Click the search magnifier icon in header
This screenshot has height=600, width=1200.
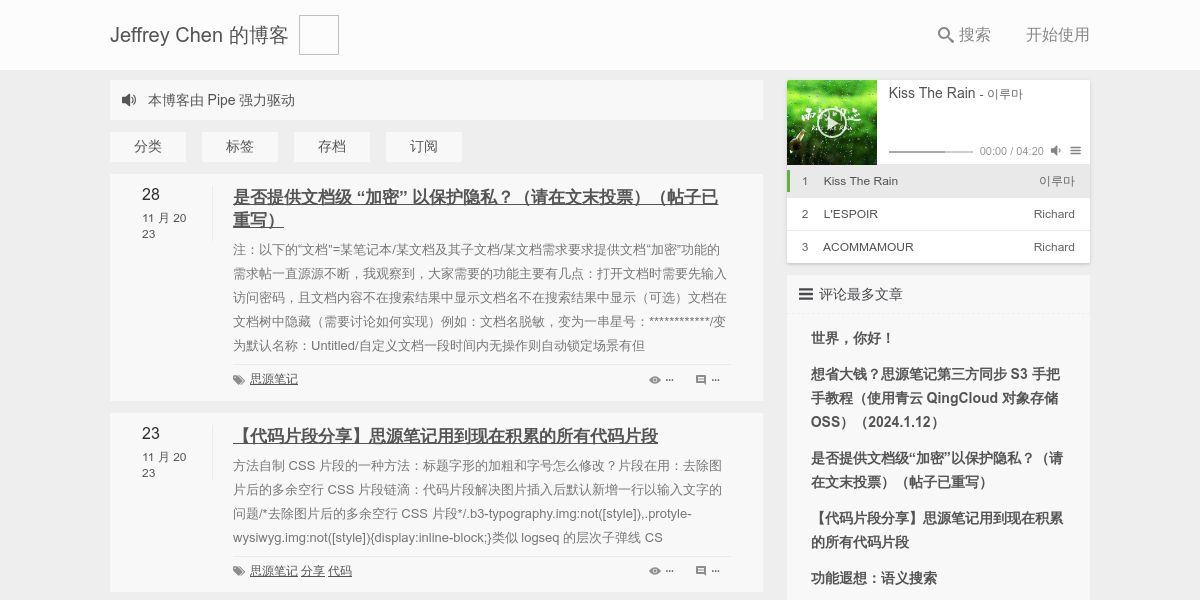click(945, 35)
